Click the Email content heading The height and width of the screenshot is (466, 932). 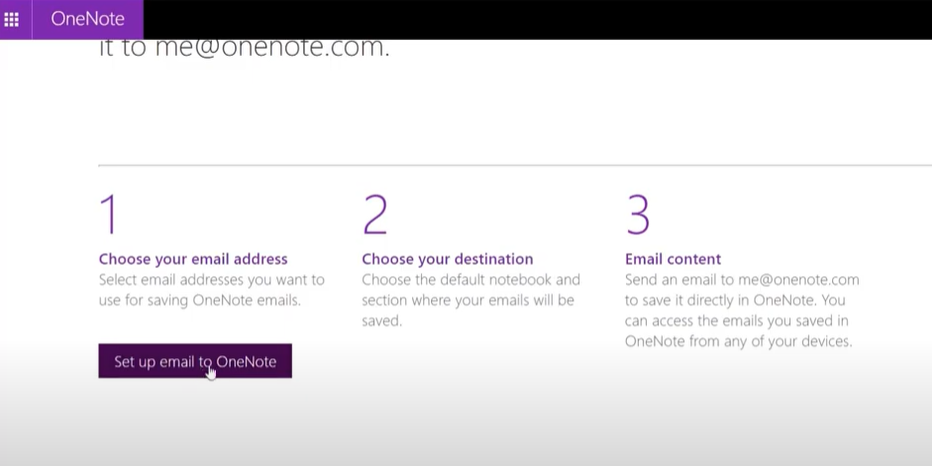[673, 259]
